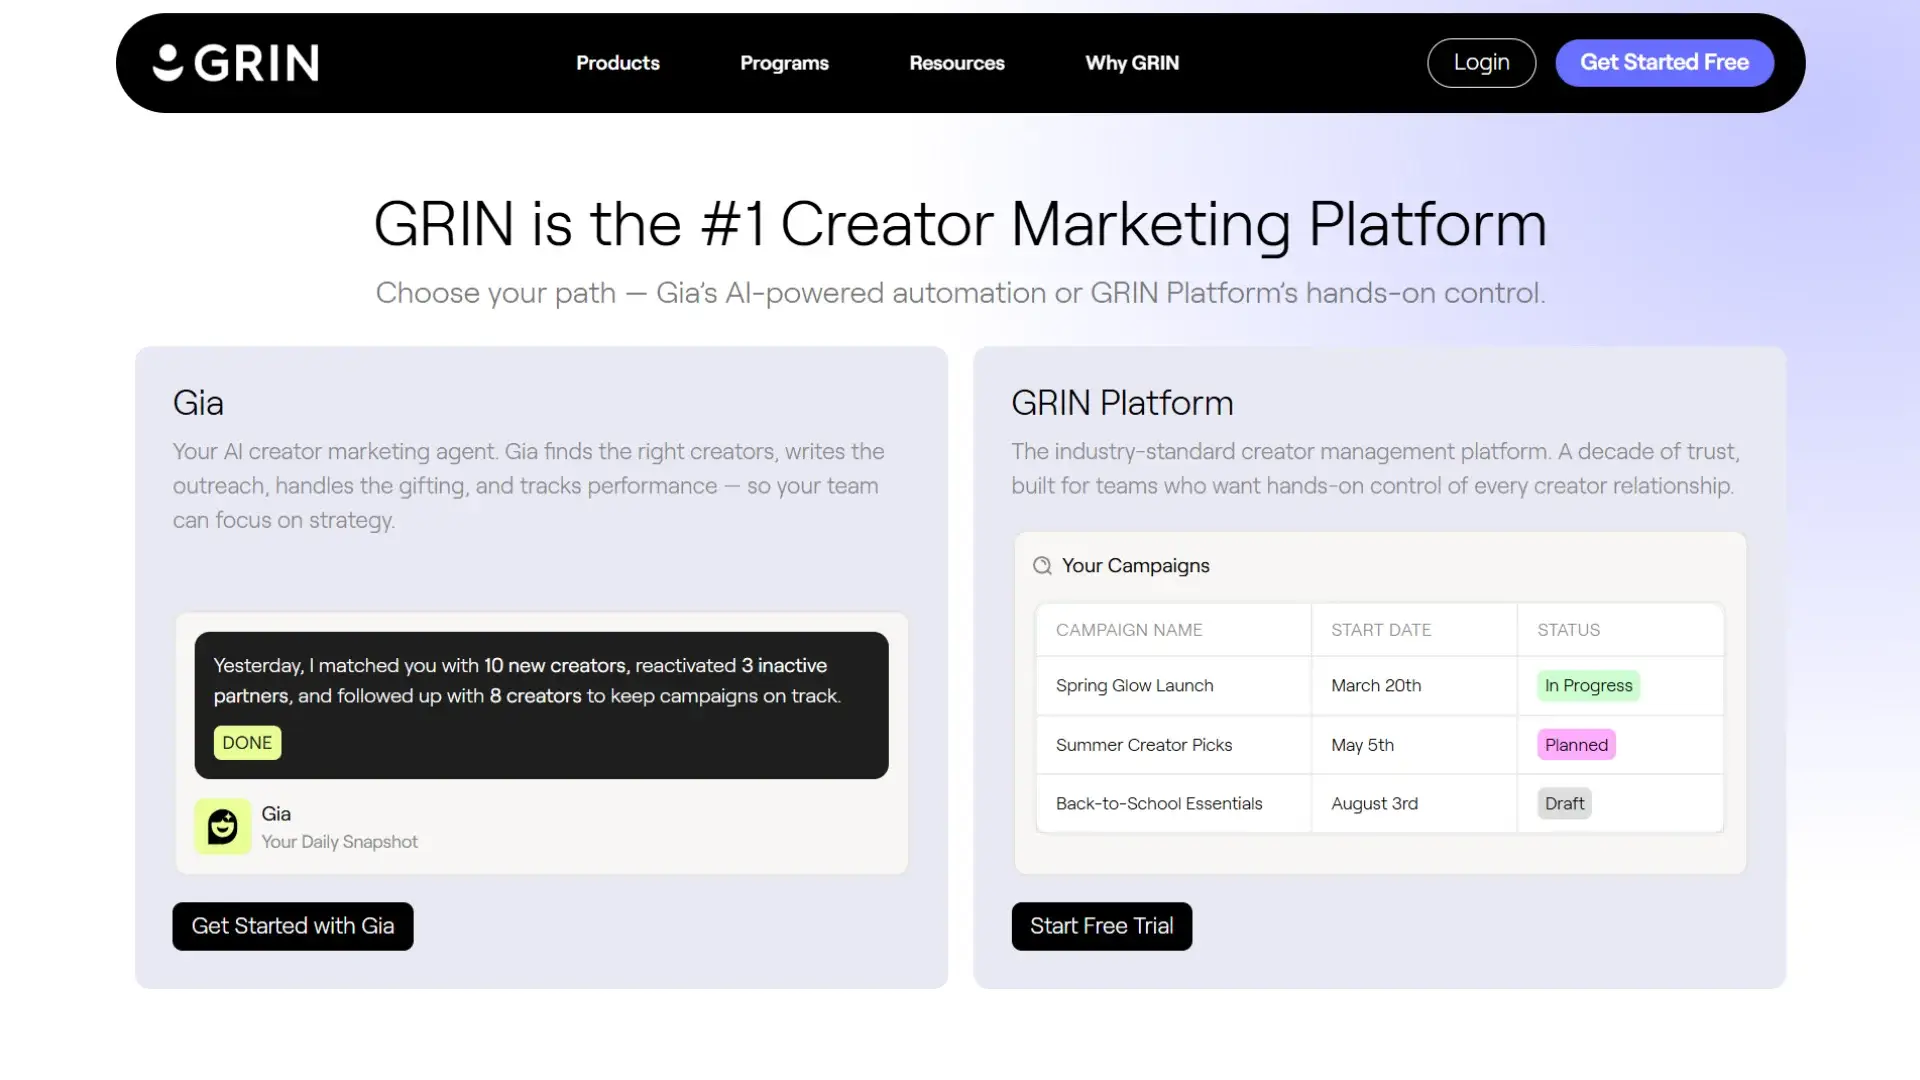Click the STATUS column header
The image size is (1920, 1080).
1569,630
